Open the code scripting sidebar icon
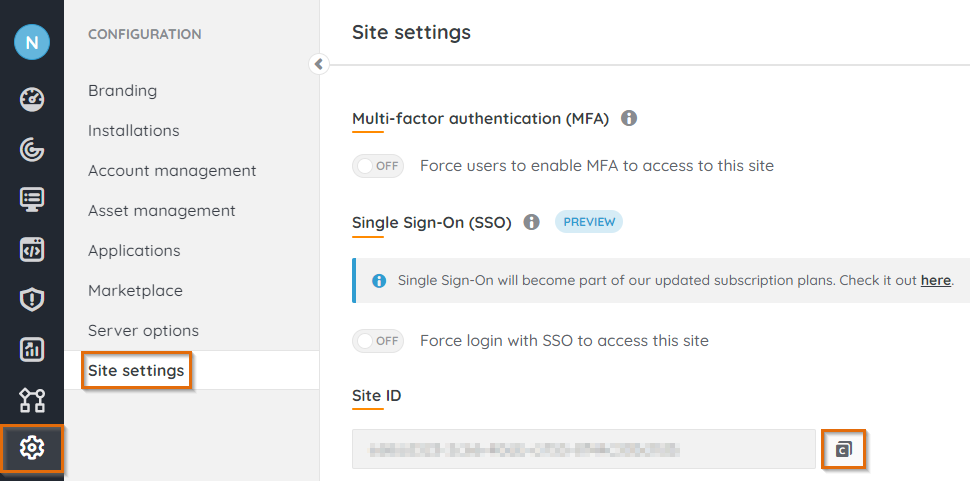970x481 pixels. point(32,250)
